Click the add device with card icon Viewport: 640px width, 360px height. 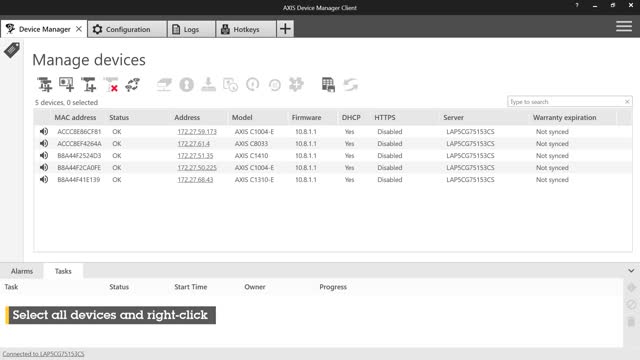pos(67,85)
